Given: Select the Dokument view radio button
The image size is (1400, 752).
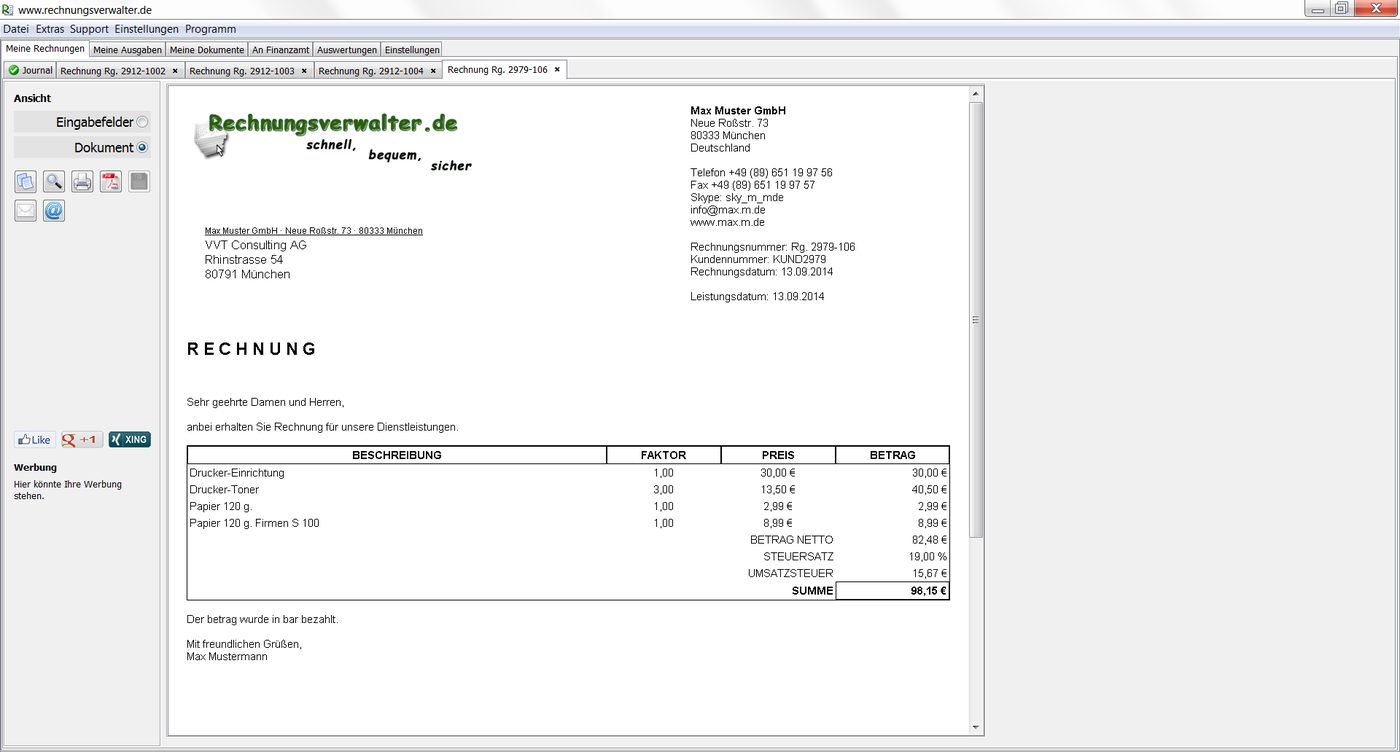Looking at the screenshot, I should 142,148.
